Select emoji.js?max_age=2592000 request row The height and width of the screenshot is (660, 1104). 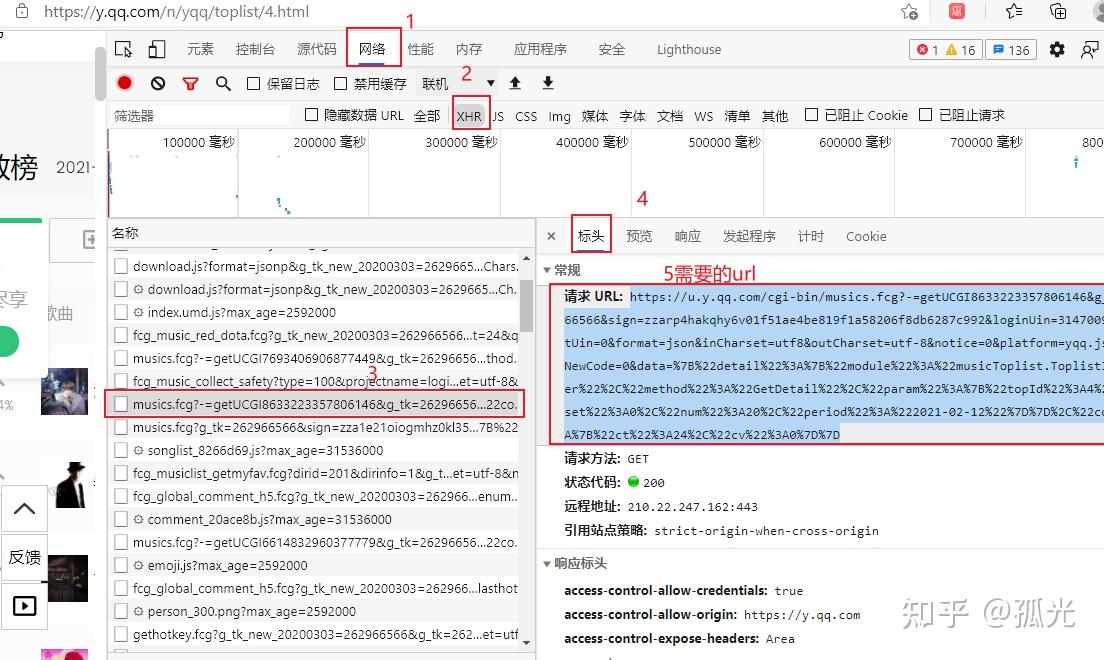tap(315, 565)
